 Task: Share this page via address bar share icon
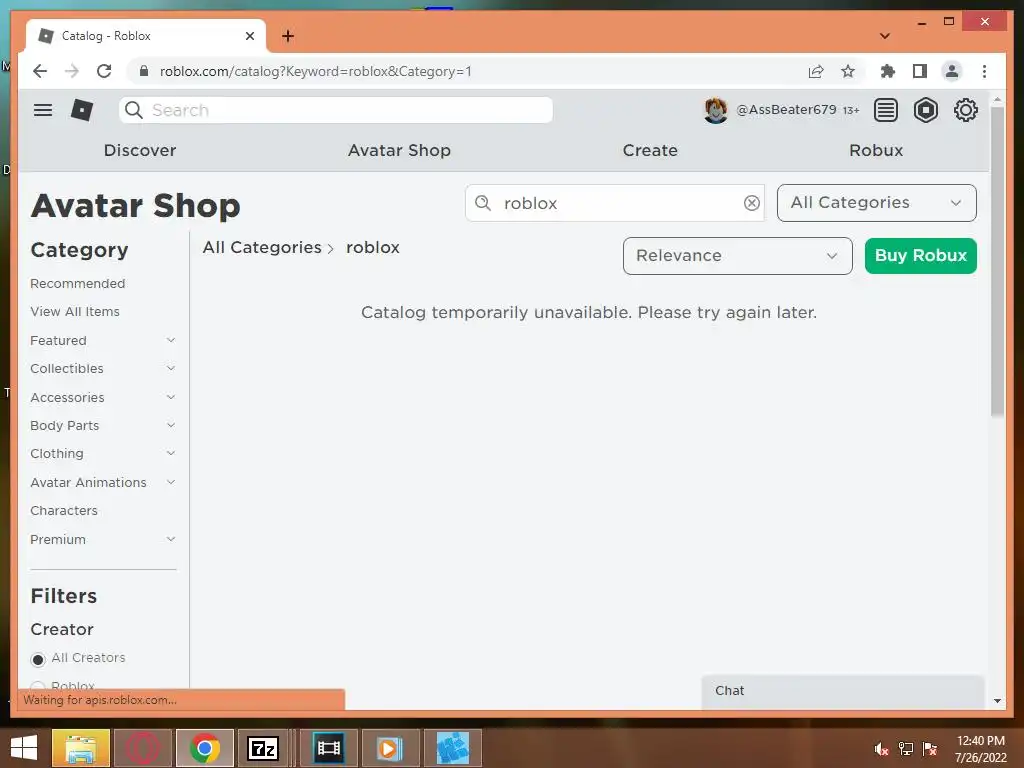coord(816,71)
